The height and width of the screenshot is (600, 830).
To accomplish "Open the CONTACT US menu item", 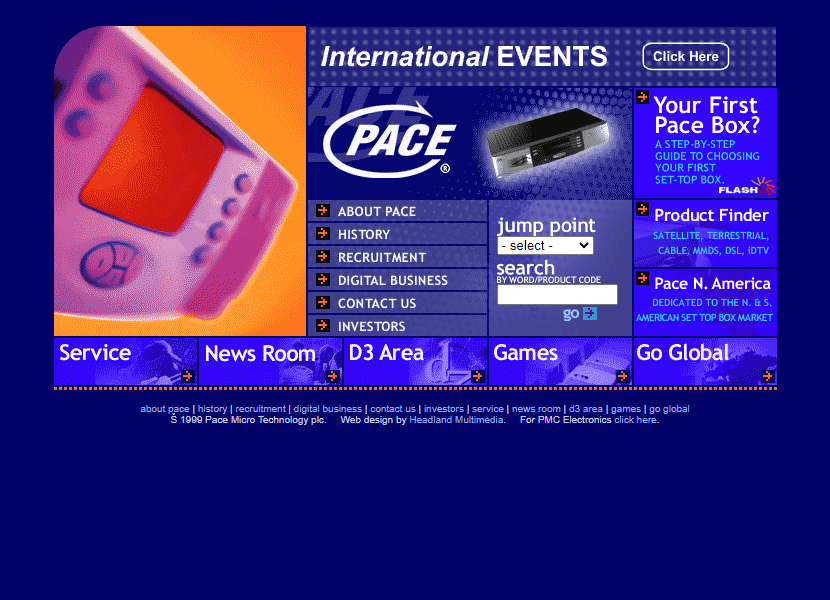I will [398, 303].
